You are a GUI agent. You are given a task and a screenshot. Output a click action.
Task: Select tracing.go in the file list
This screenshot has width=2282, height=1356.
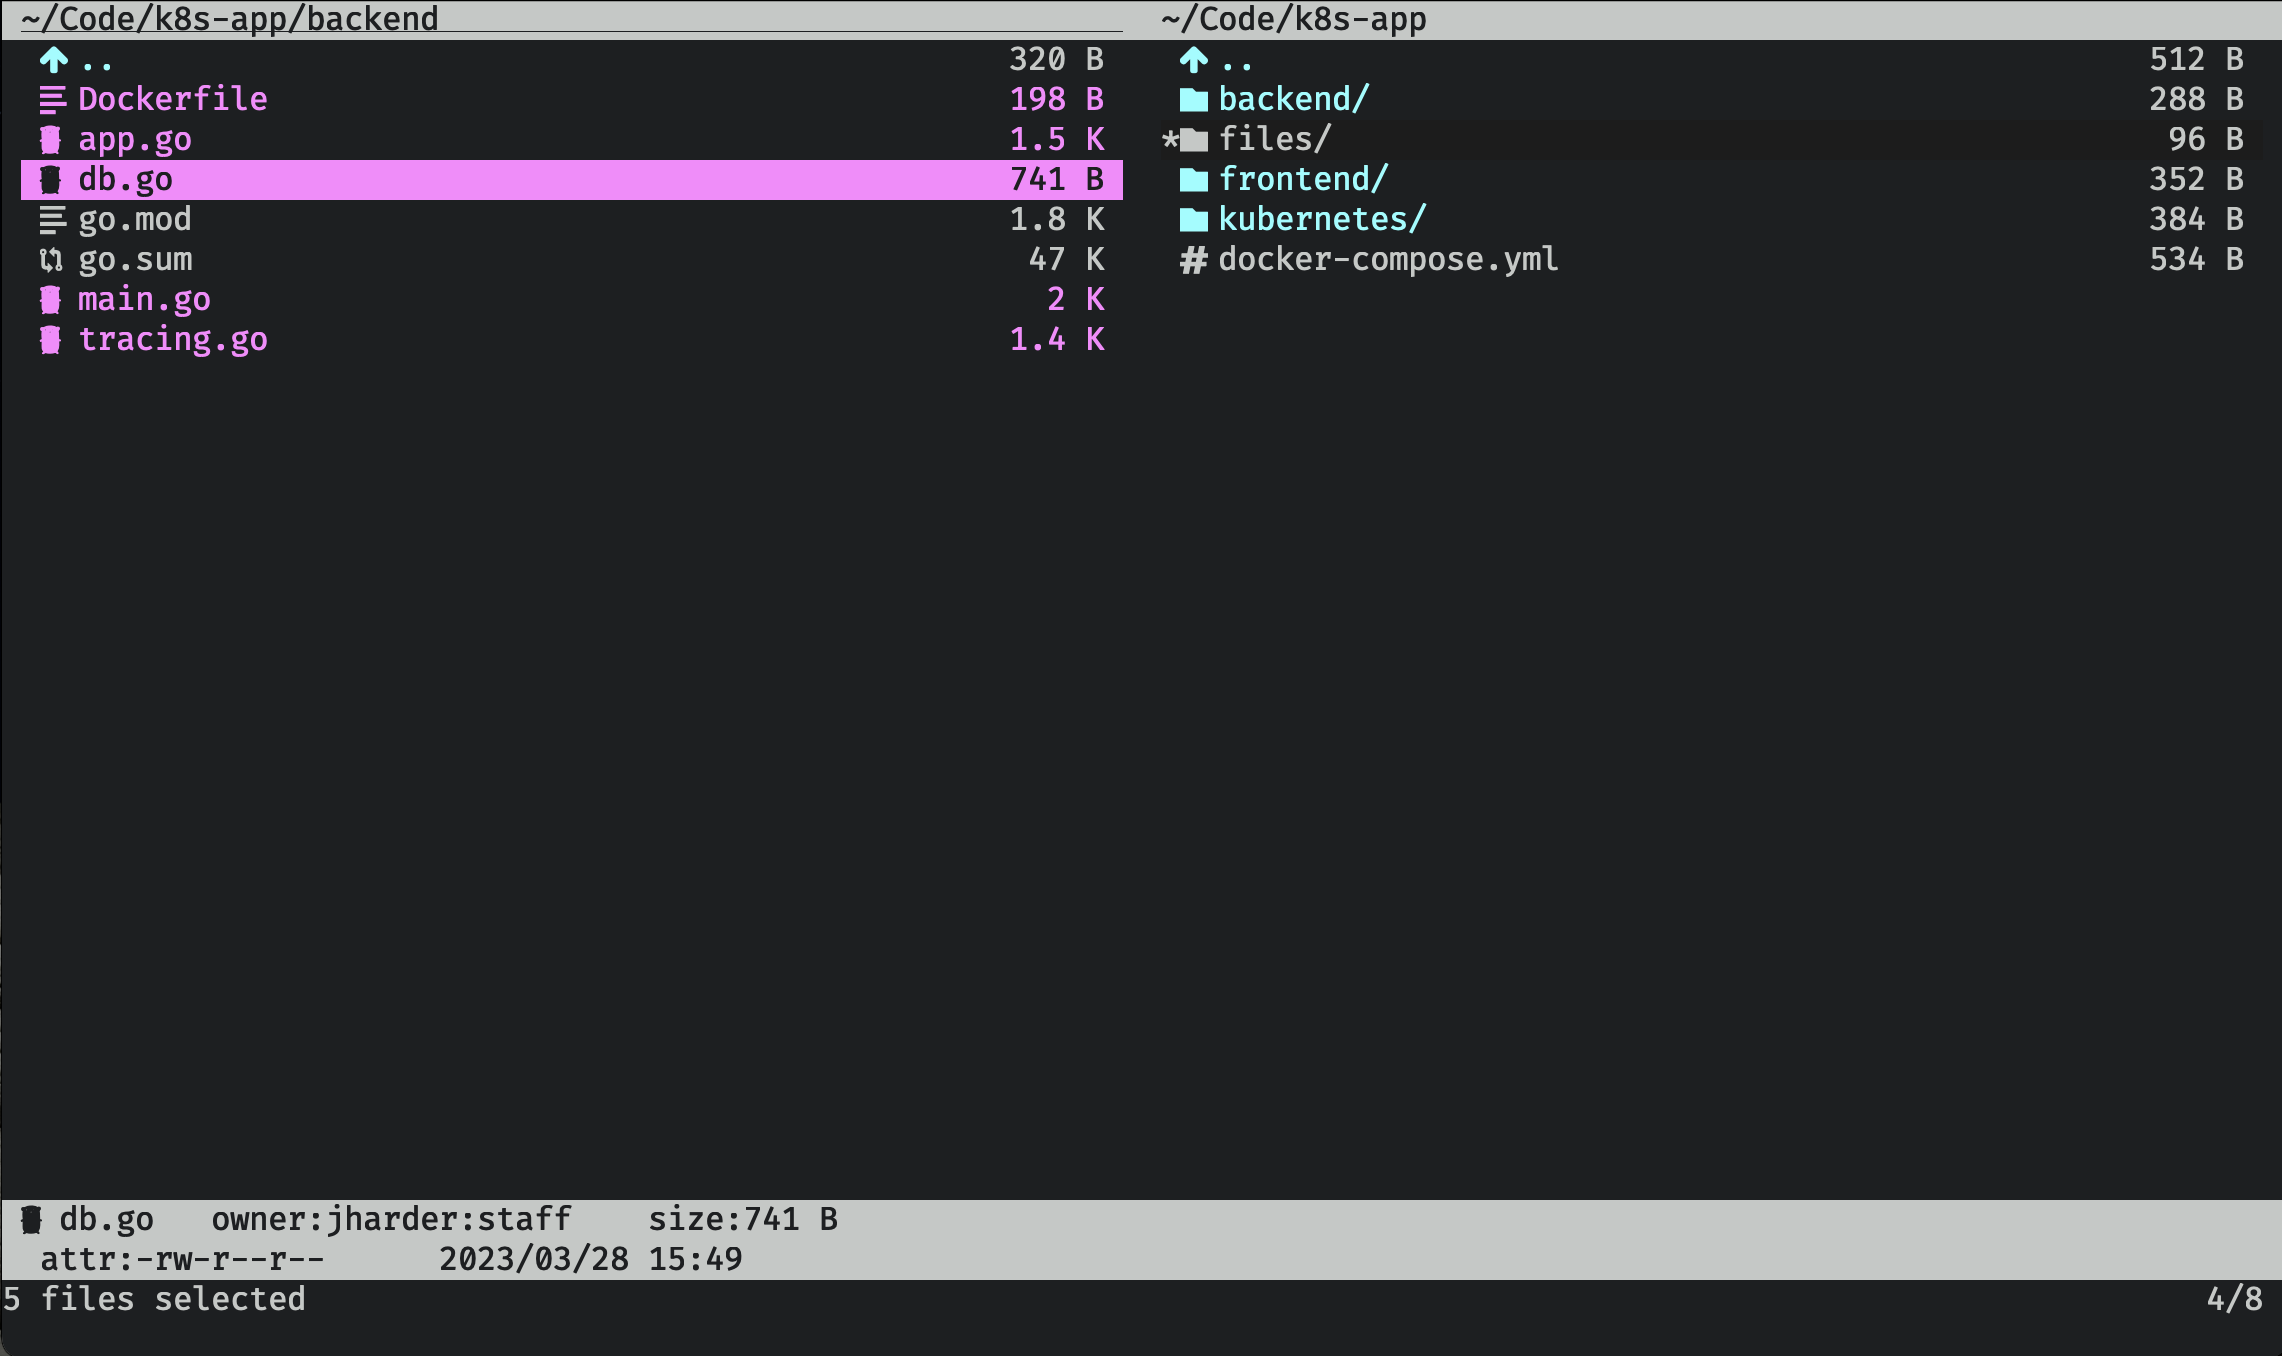click(173, 339)
